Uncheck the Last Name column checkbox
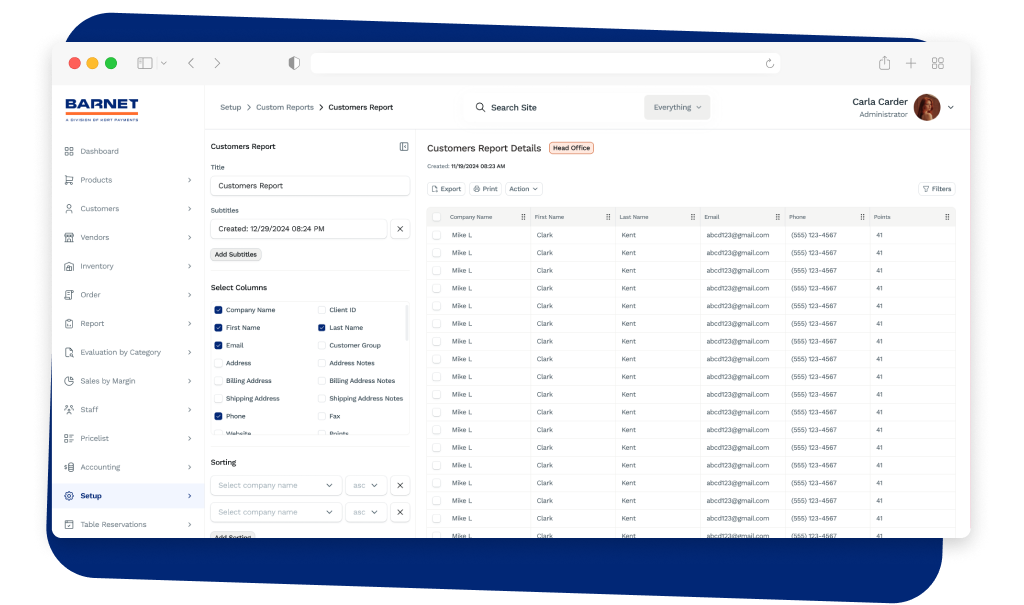Viewport: 1024px width, 605px height. pos(321,328)
